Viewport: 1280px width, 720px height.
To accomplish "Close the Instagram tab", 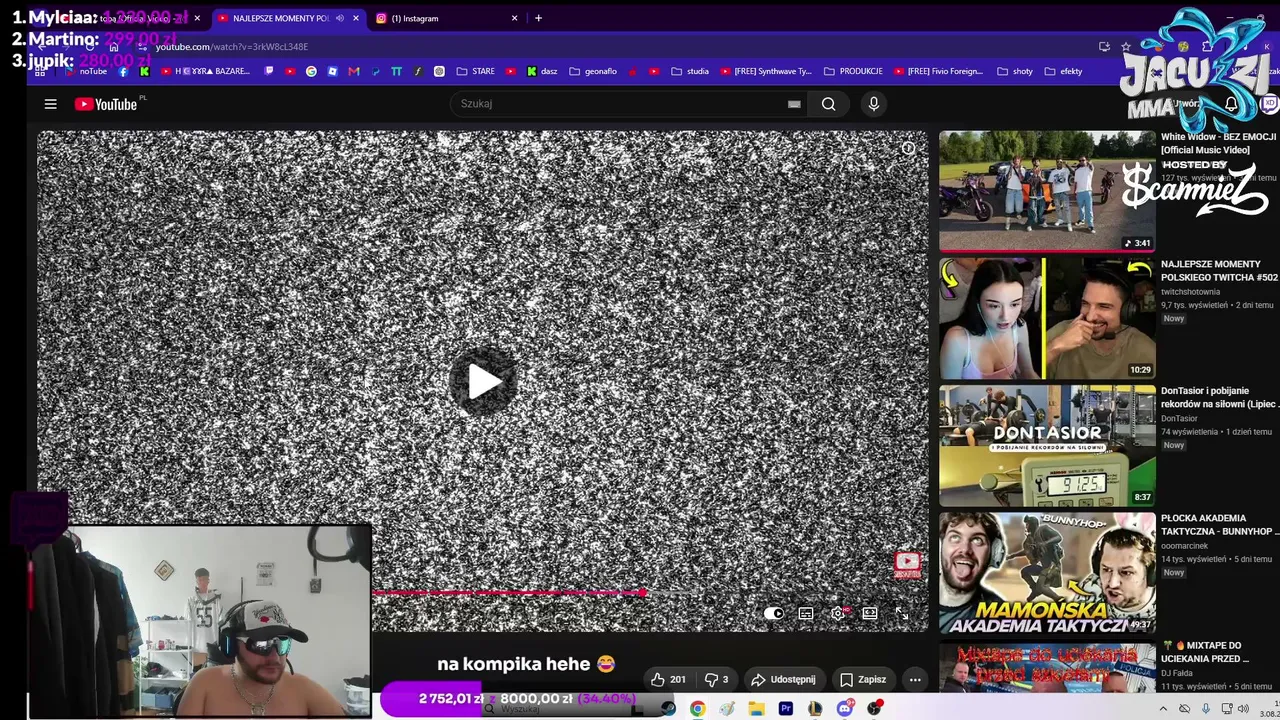I will [x=515, y=18].
